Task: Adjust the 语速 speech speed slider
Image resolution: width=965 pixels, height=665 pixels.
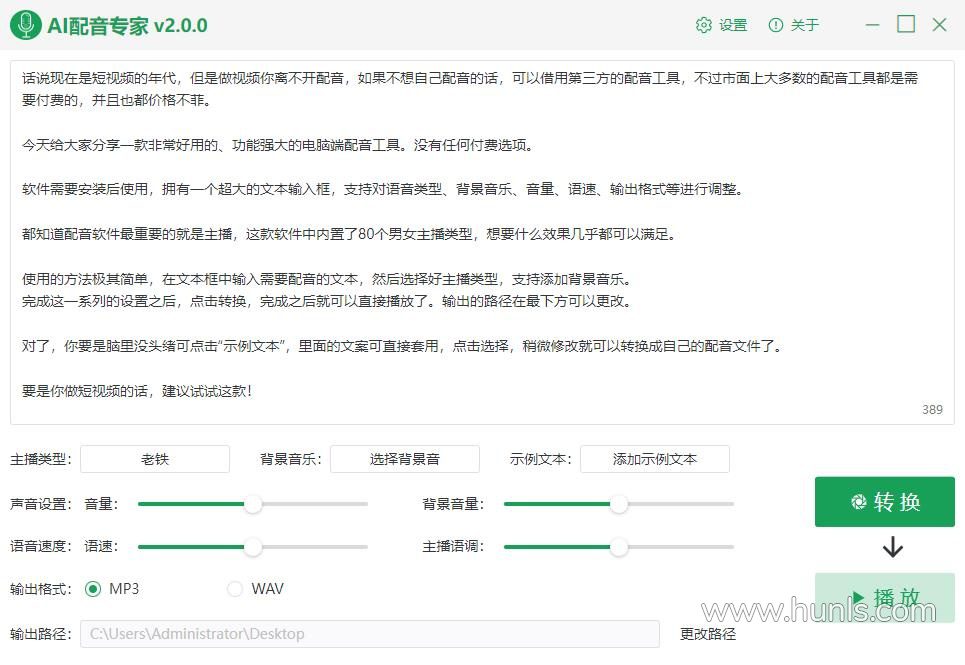Action: pyautogui.click(x=252, y=546)
